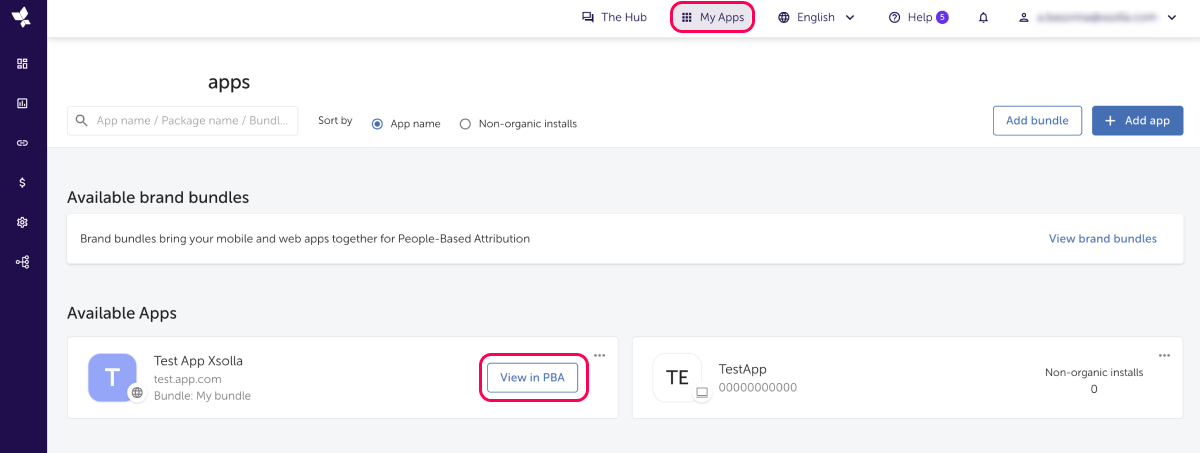Click the View brand bundles link
1200x453 pixels.
(1102, 239)
